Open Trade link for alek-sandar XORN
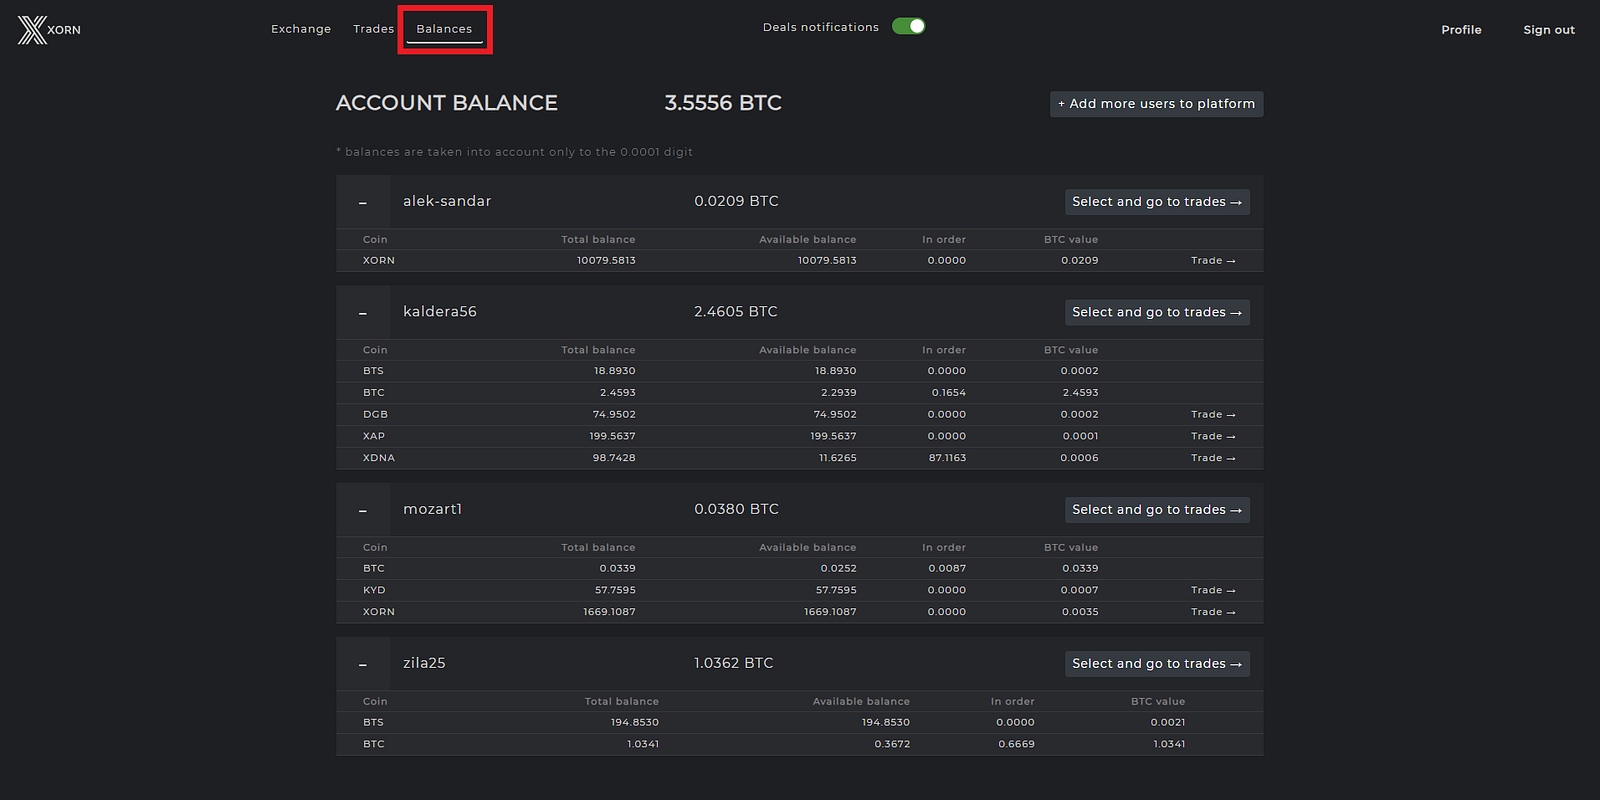 pos(1213,261)
